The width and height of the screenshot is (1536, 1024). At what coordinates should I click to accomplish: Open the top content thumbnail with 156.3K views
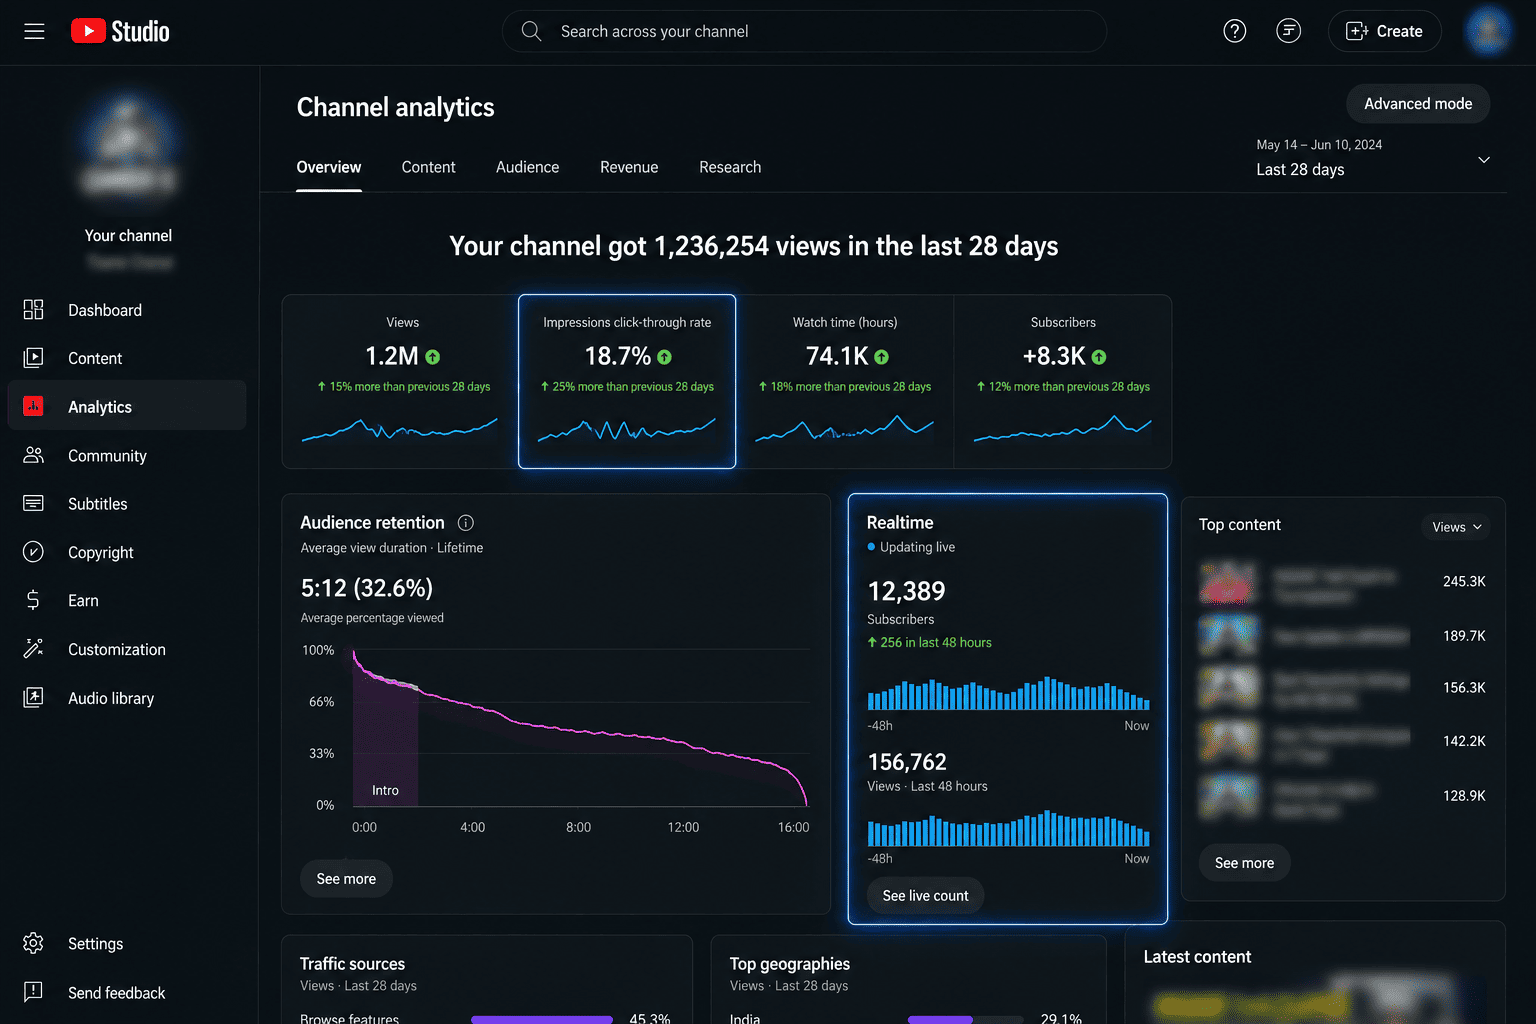(x=1229, y=688)
